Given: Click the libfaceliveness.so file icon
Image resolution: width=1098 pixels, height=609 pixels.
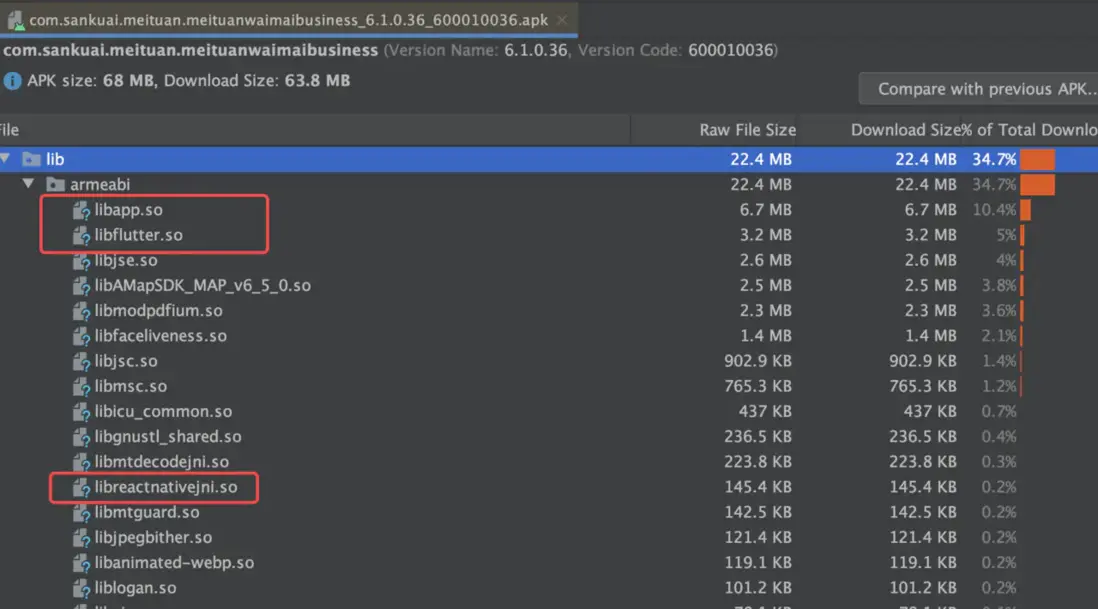Looking at the screenshot, I should click(x=81, y=336).
